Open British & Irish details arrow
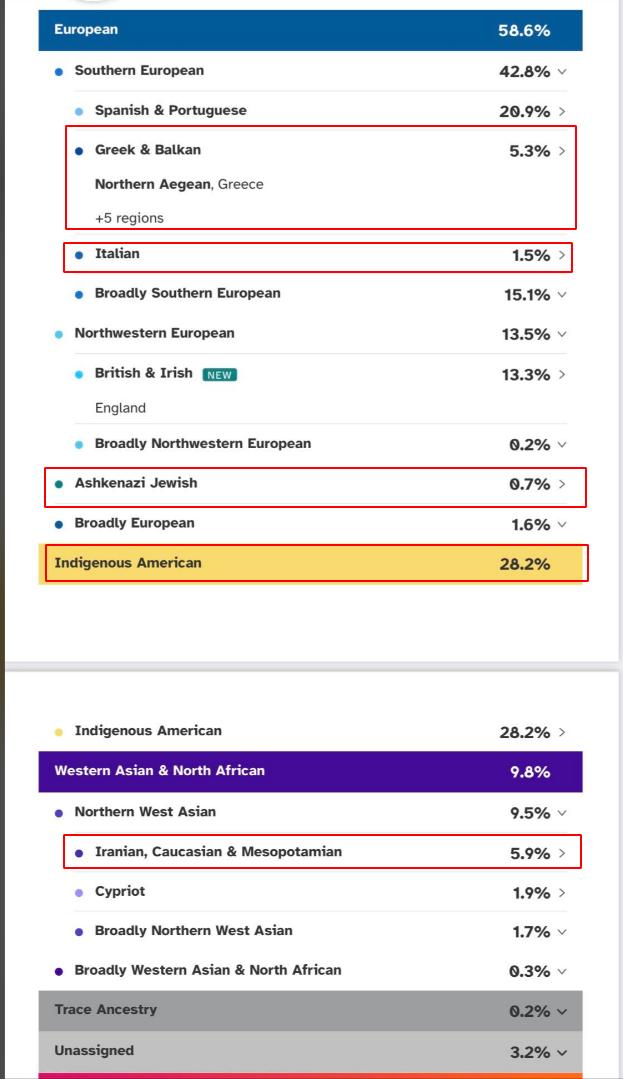Screen dimensions: 623x1079 562,375
